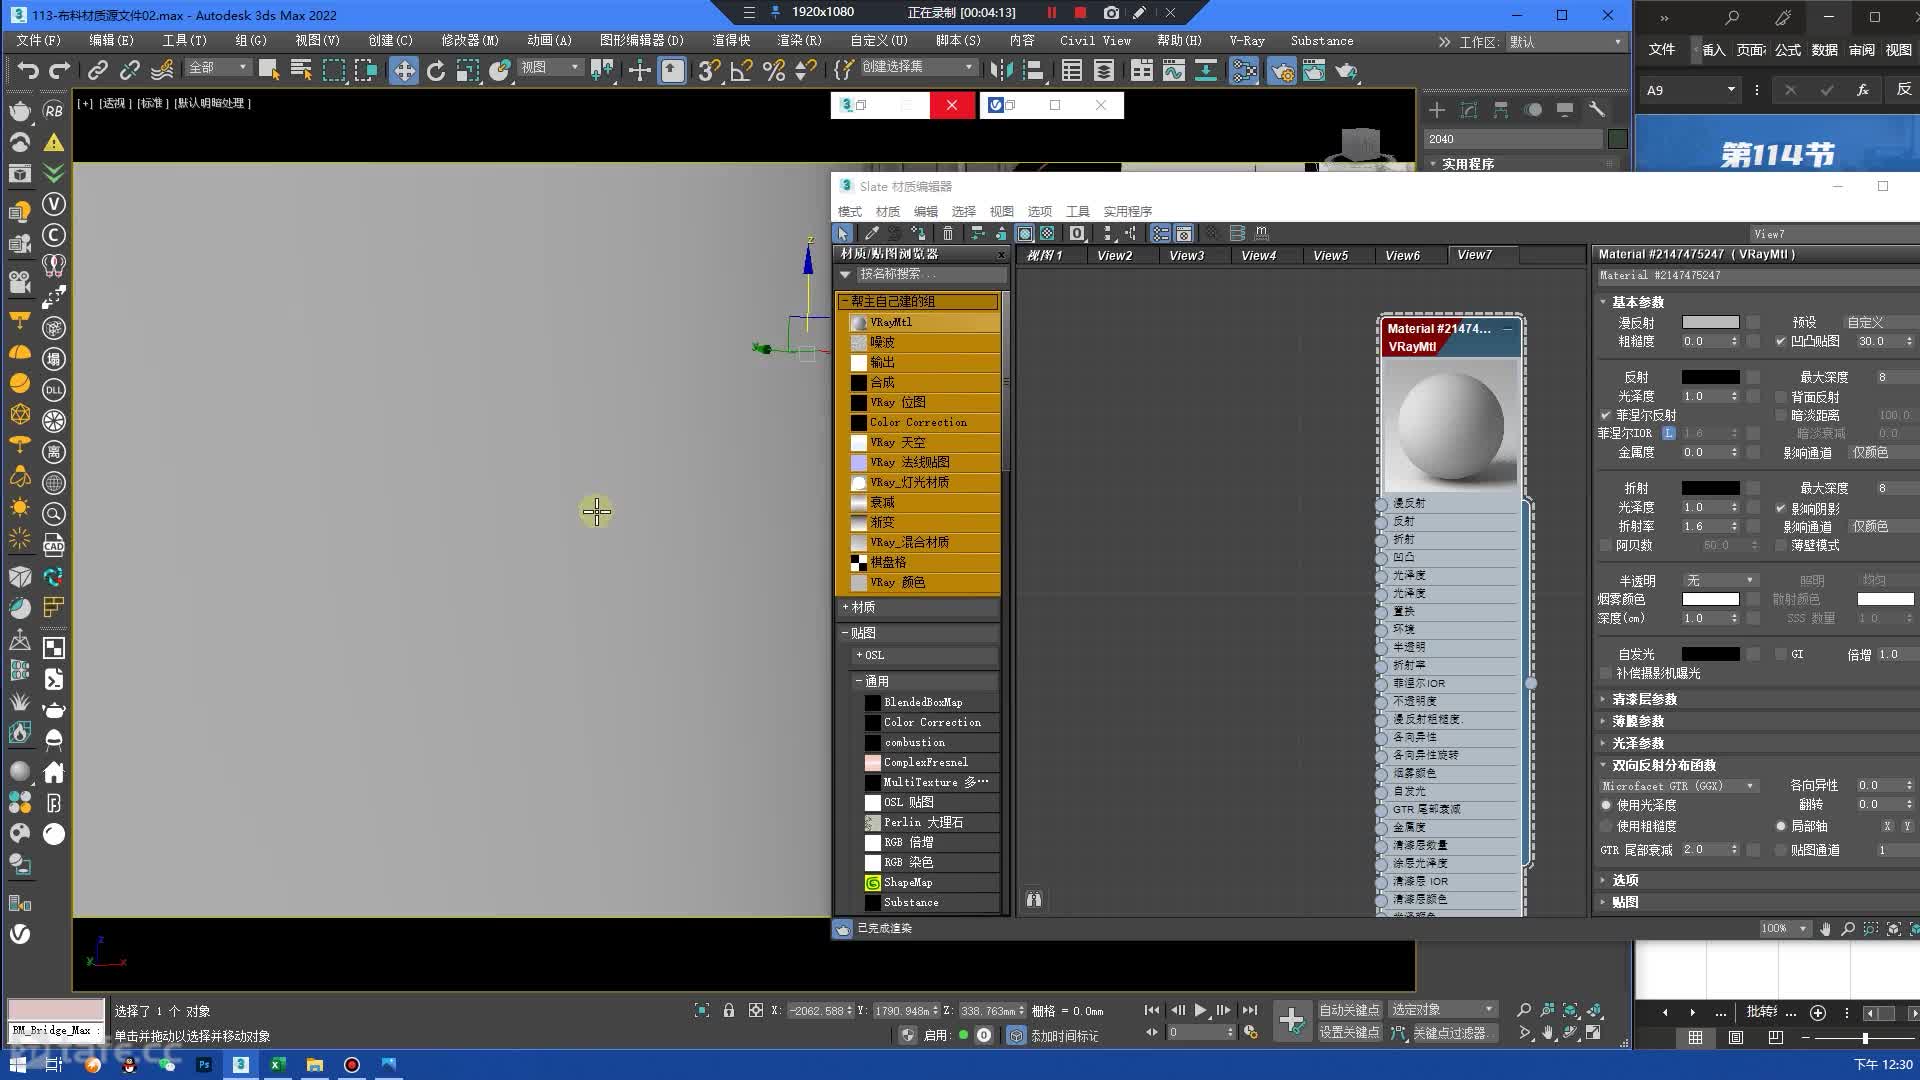This screenshot has width=1920, height=1080.
Task: Toggle the 菲涅尔反射 checkbox
Action: (1606, 415)
